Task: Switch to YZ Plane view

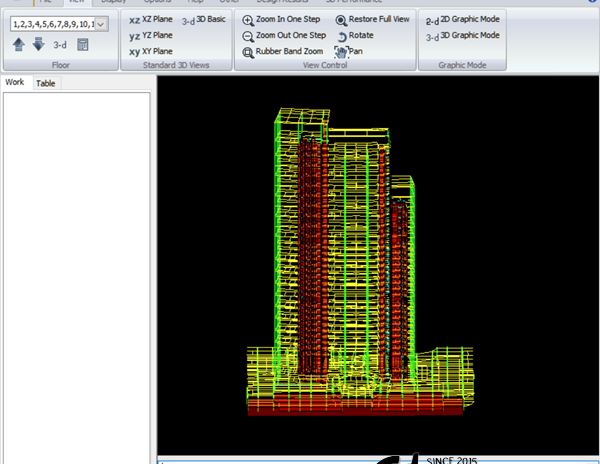Action: point(151,35)
